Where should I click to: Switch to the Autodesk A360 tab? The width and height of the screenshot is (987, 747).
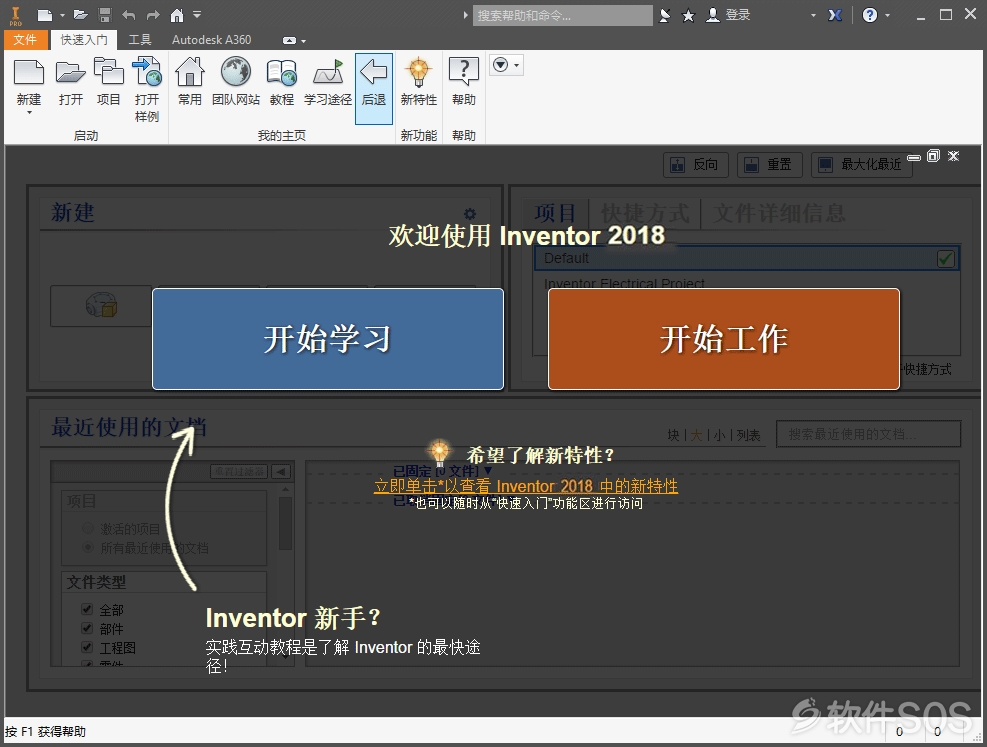[212, 40]
